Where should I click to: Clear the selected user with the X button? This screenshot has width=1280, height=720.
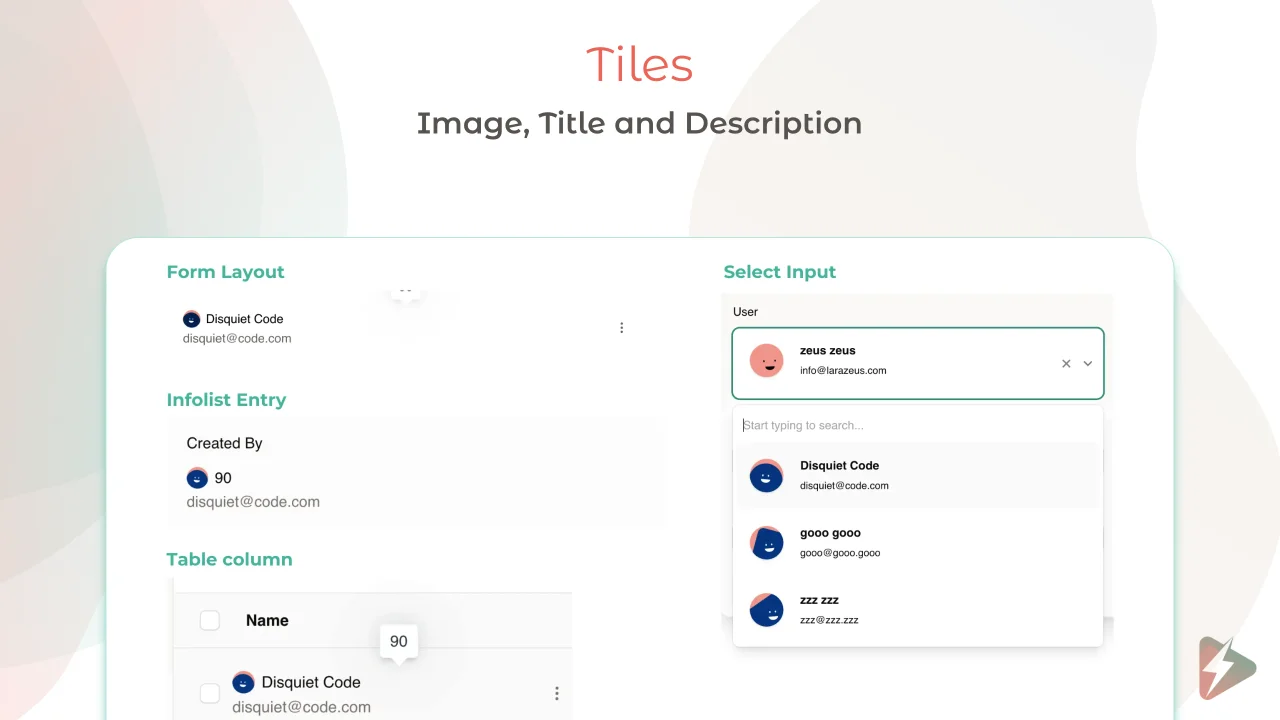click(1066, 363)
